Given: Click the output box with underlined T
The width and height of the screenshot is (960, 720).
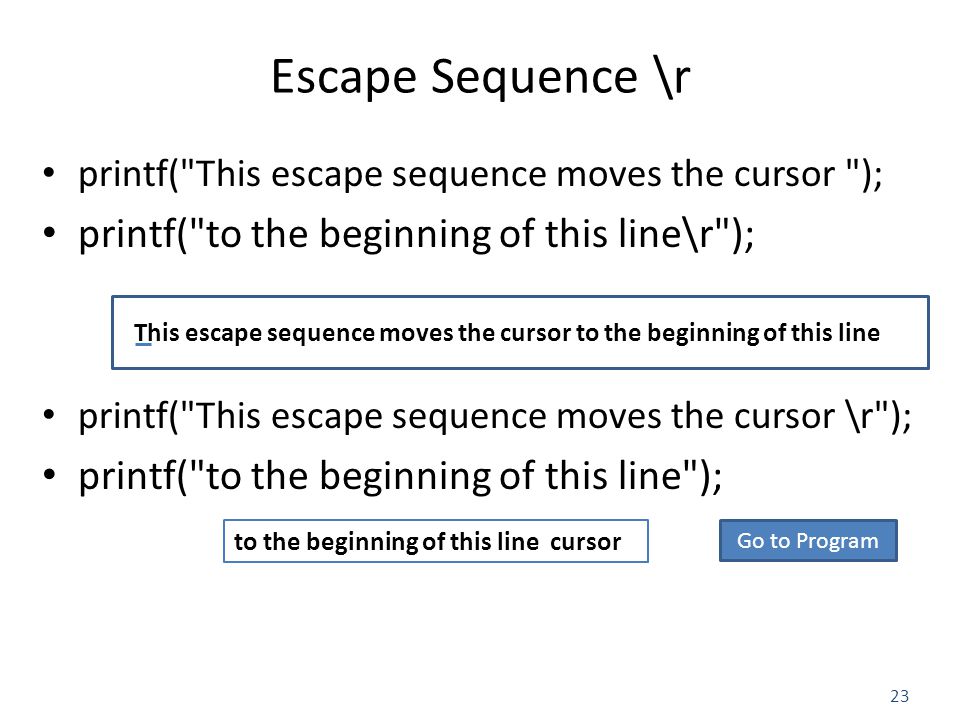Looking at the screenshot, I should pyautogui.click(x=520, y=332).
